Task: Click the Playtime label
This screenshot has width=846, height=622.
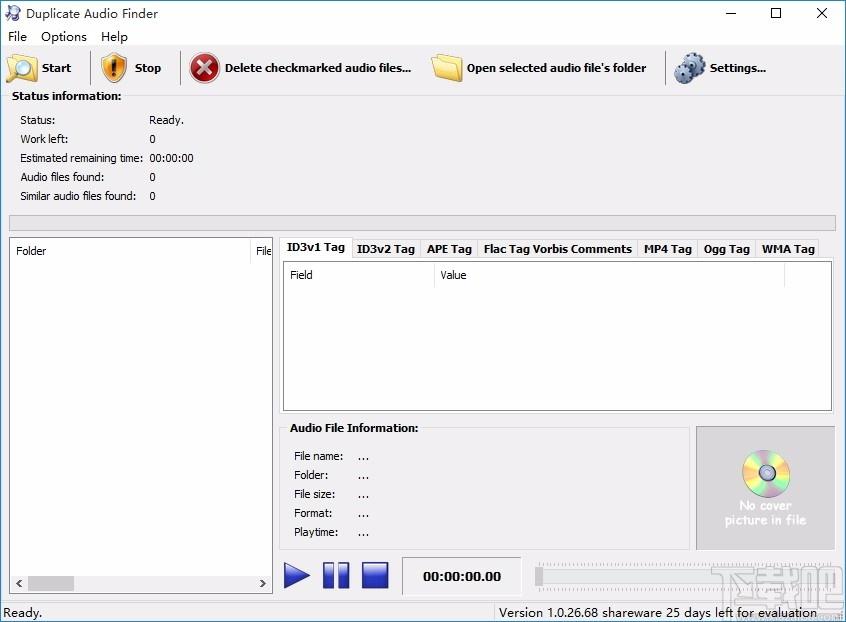Action: (x=316, y=532)
